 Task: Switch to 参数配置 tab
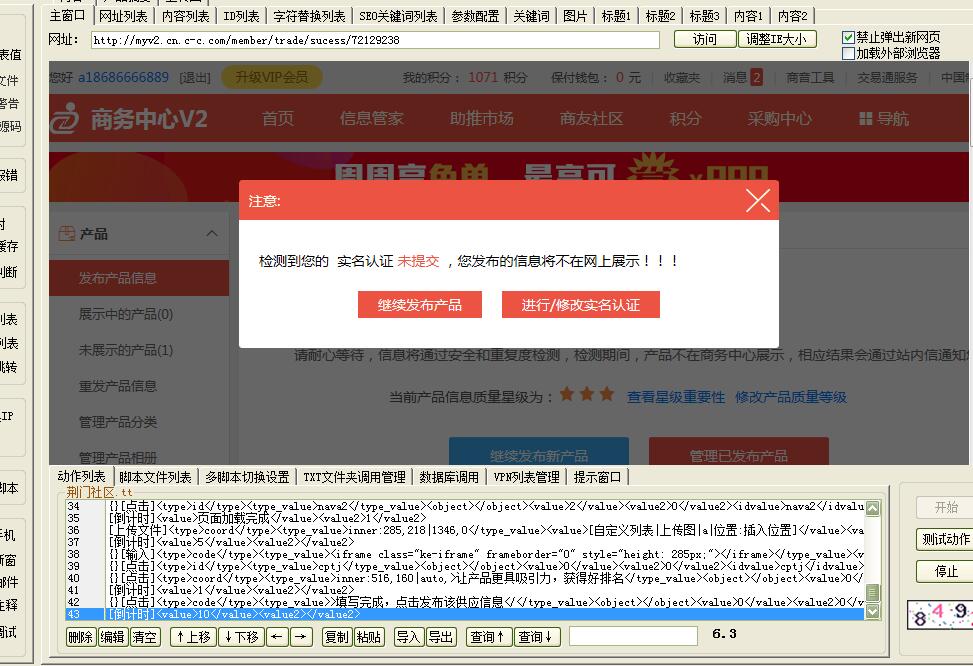pyautogui.click(x=475, y=16)
